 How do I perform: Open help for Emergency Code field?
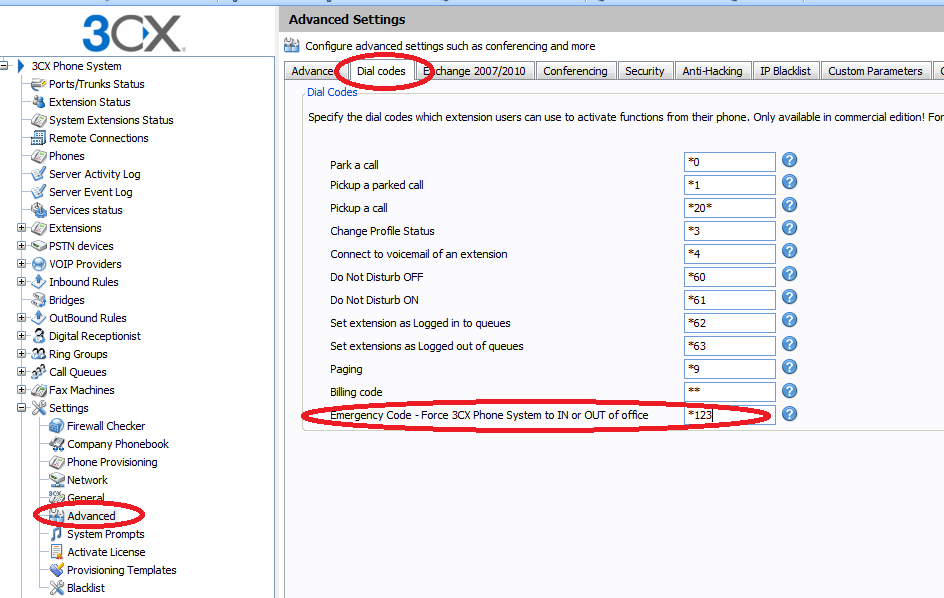click(x=789, y=414)
